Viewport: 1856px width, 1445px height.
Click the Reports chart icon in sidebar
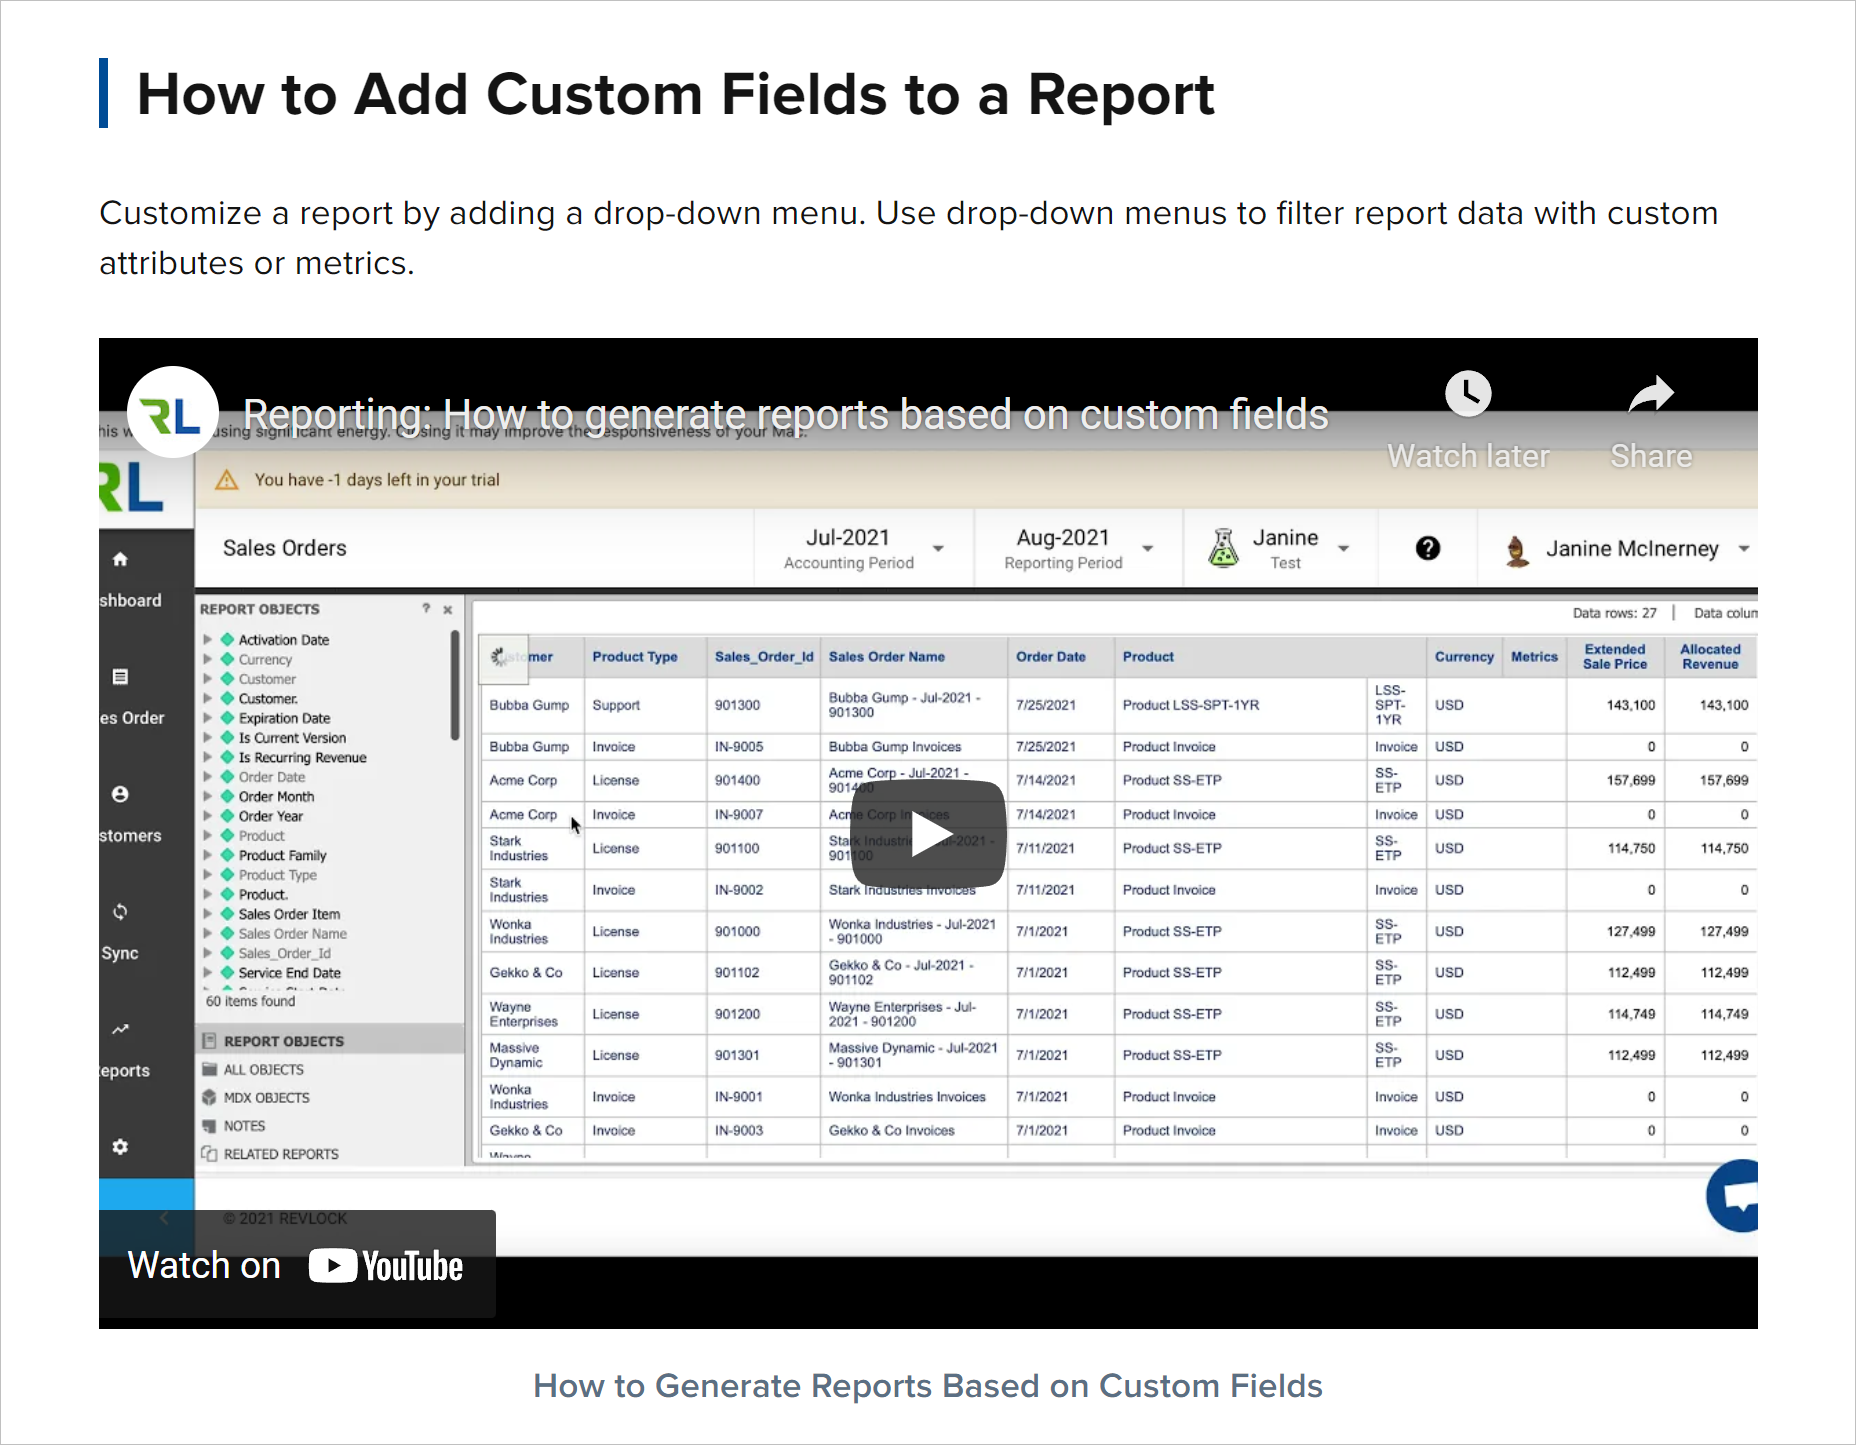(120, 1029)
